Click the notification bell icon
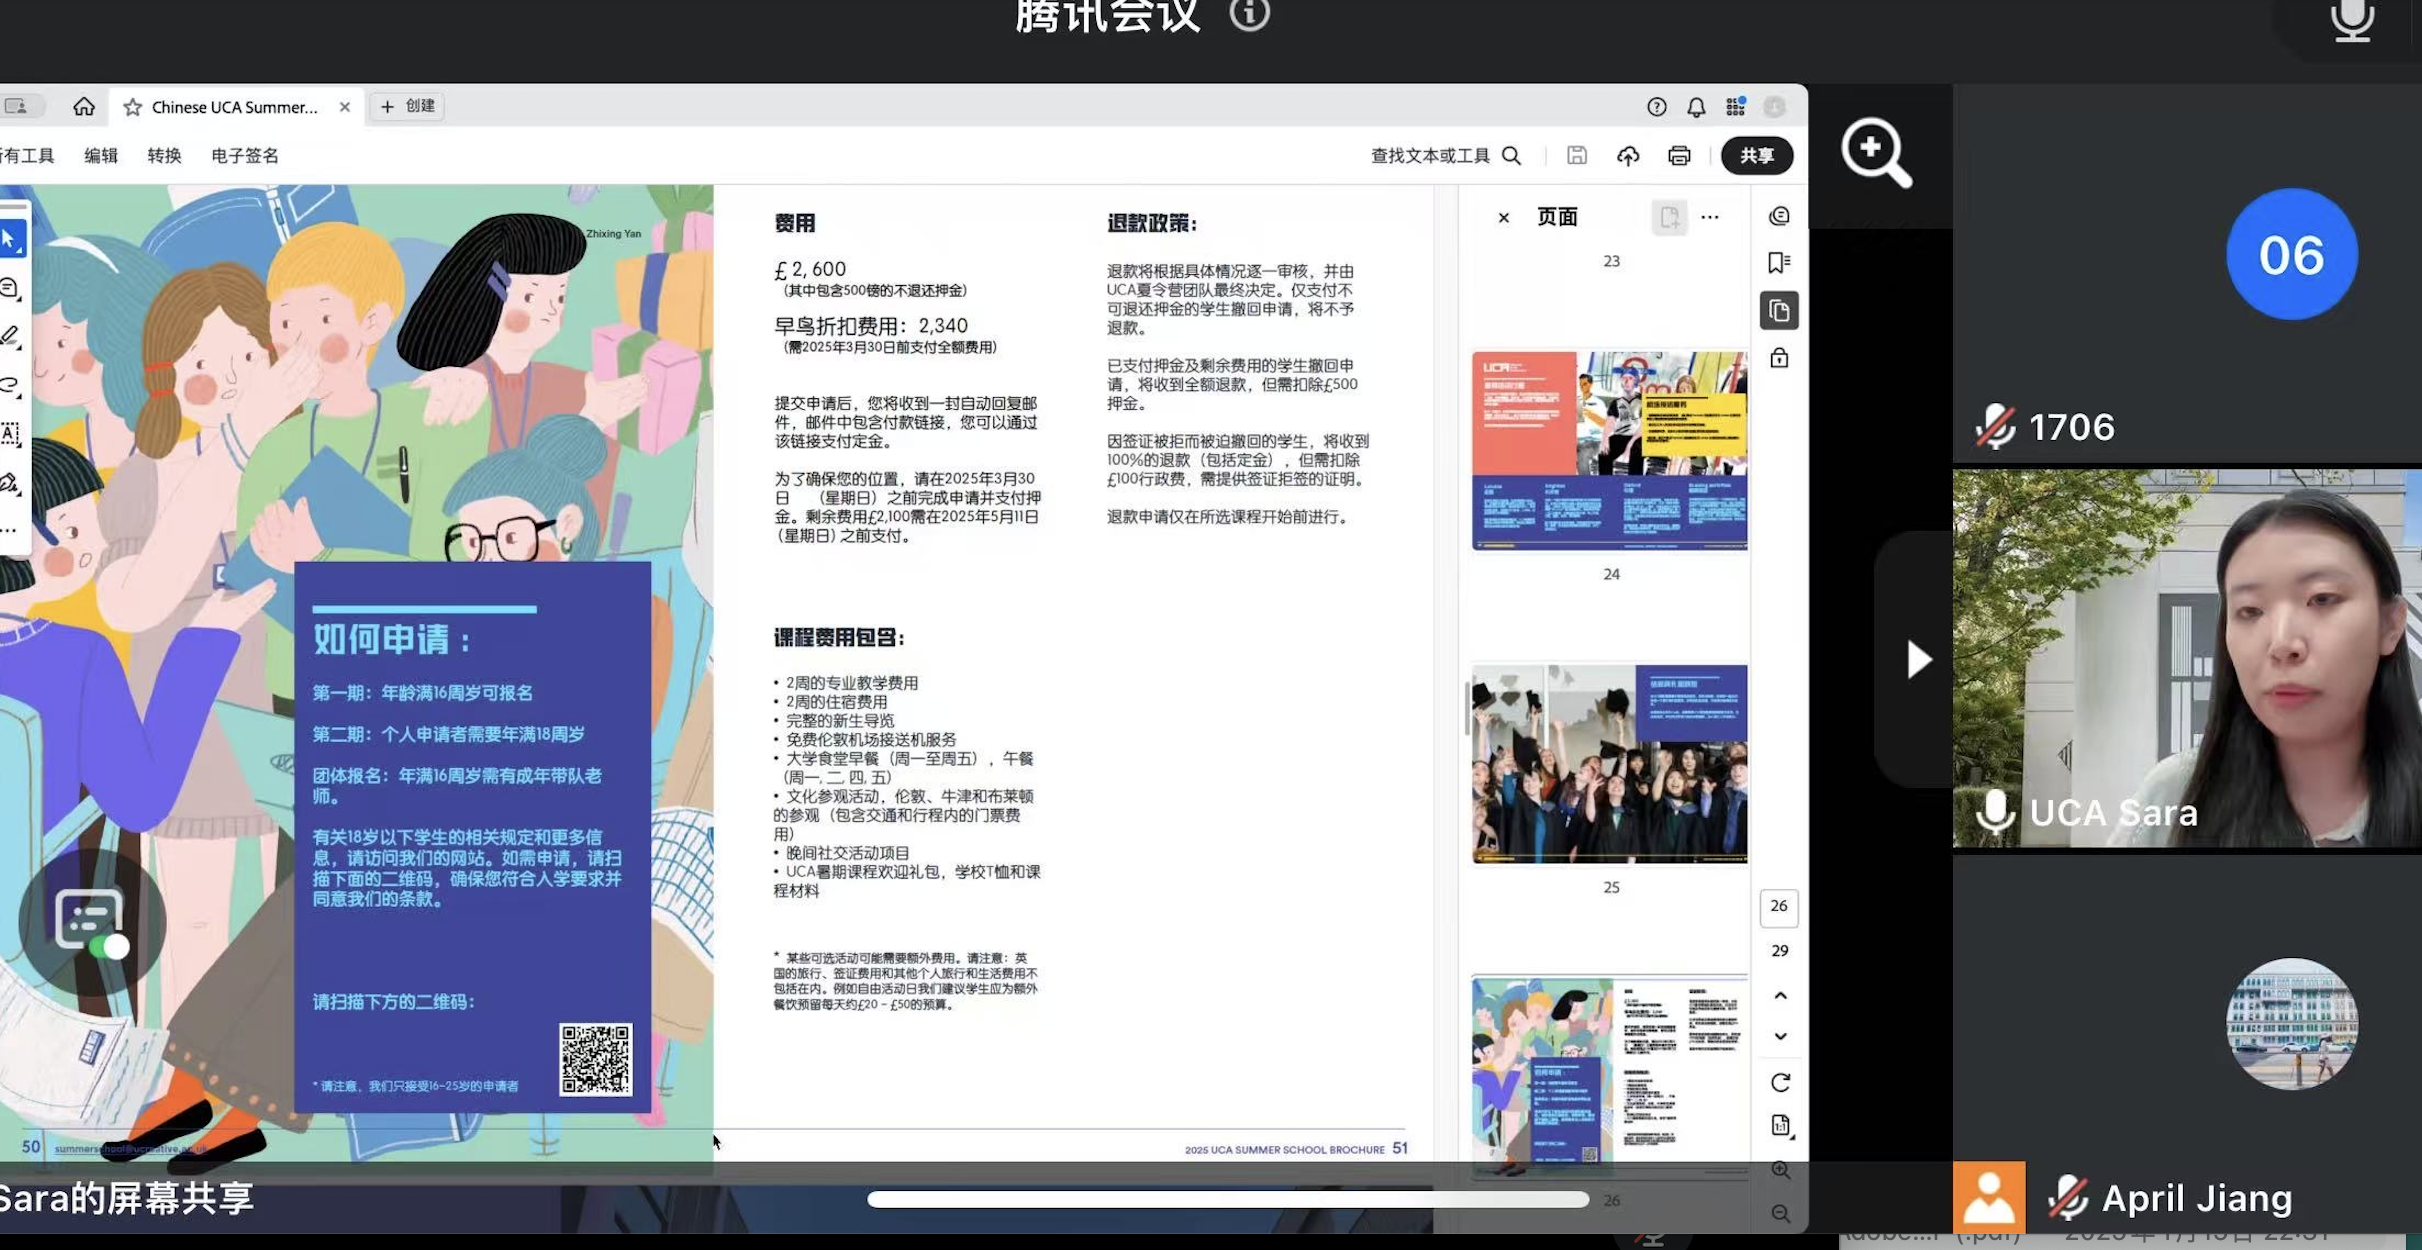This screenshot has height=1250, width=2422. point(1696,107)
